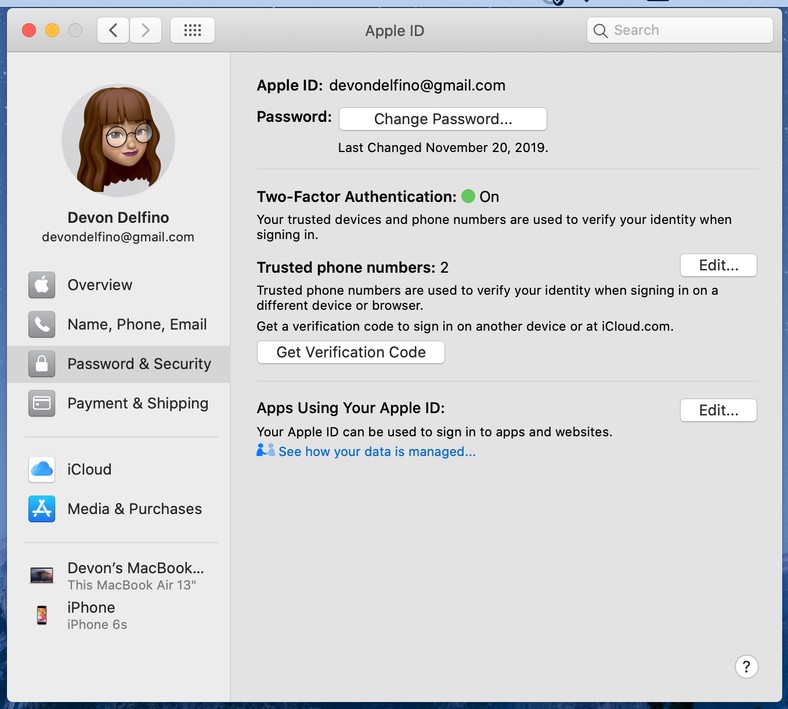The height and width of the screenshot is (709, 788).
Task: Click the phone icon beside Name, Phone, Email
Action: pyautogui.click(x=42, y=324)
